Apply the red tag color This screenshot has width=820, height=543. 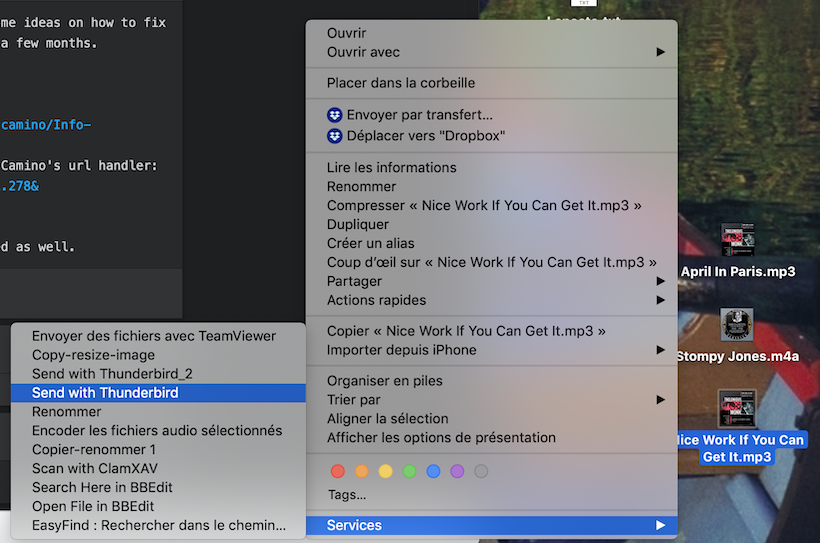338,471
